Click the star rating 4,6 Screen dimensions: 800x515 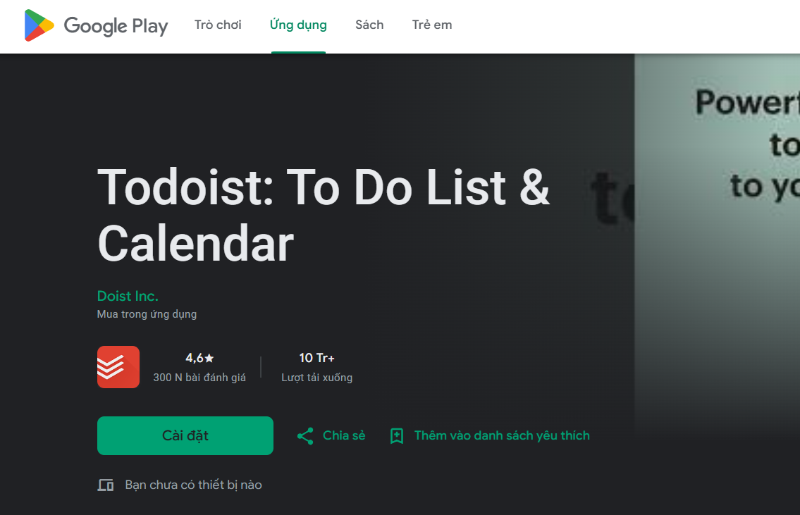[199, 358]
